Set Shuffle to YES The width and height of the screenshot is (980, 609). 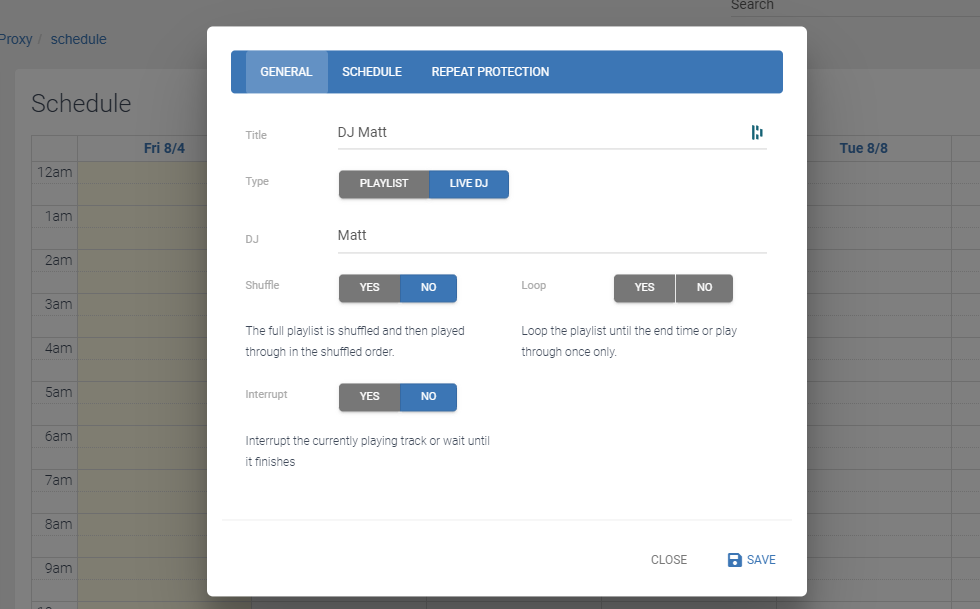[x=369, y=288]
